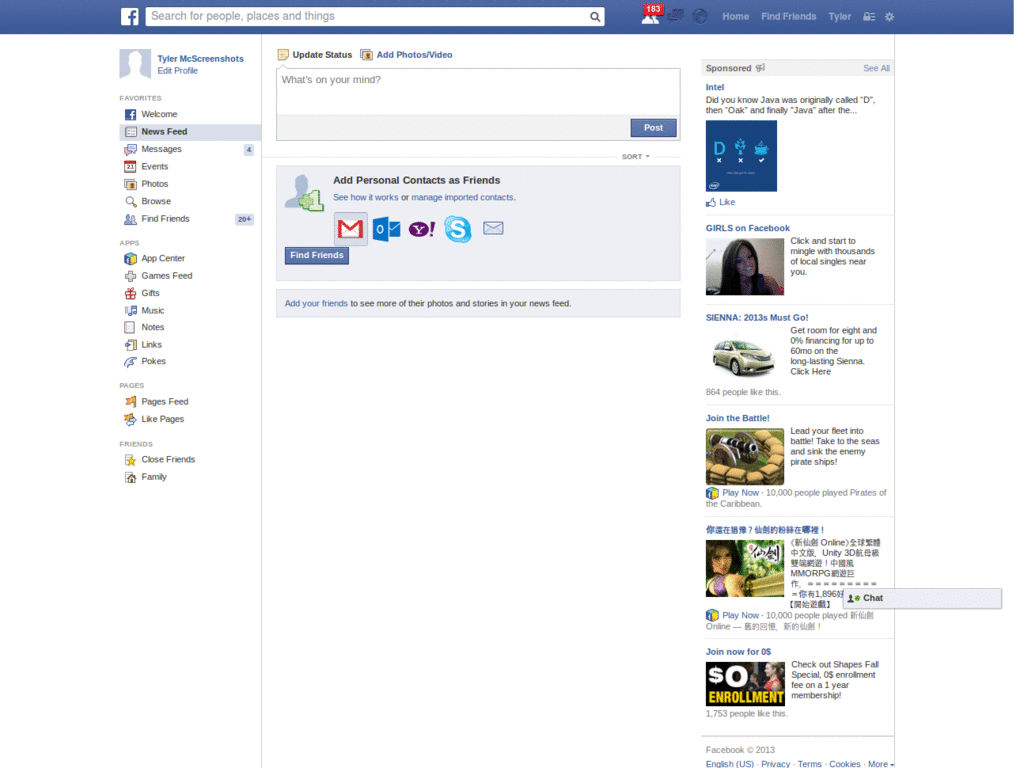The height and width of the screenshot is (768, 1024).
Task: Open Join the Battle! ad title
Action: click(x=737, y=419)
